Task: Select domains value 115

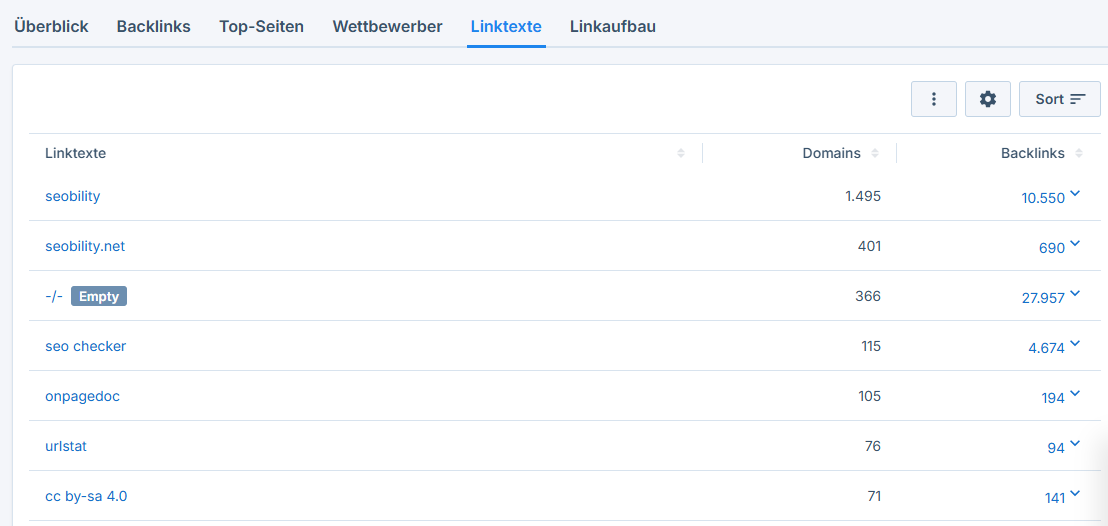Action: point(871,346)
